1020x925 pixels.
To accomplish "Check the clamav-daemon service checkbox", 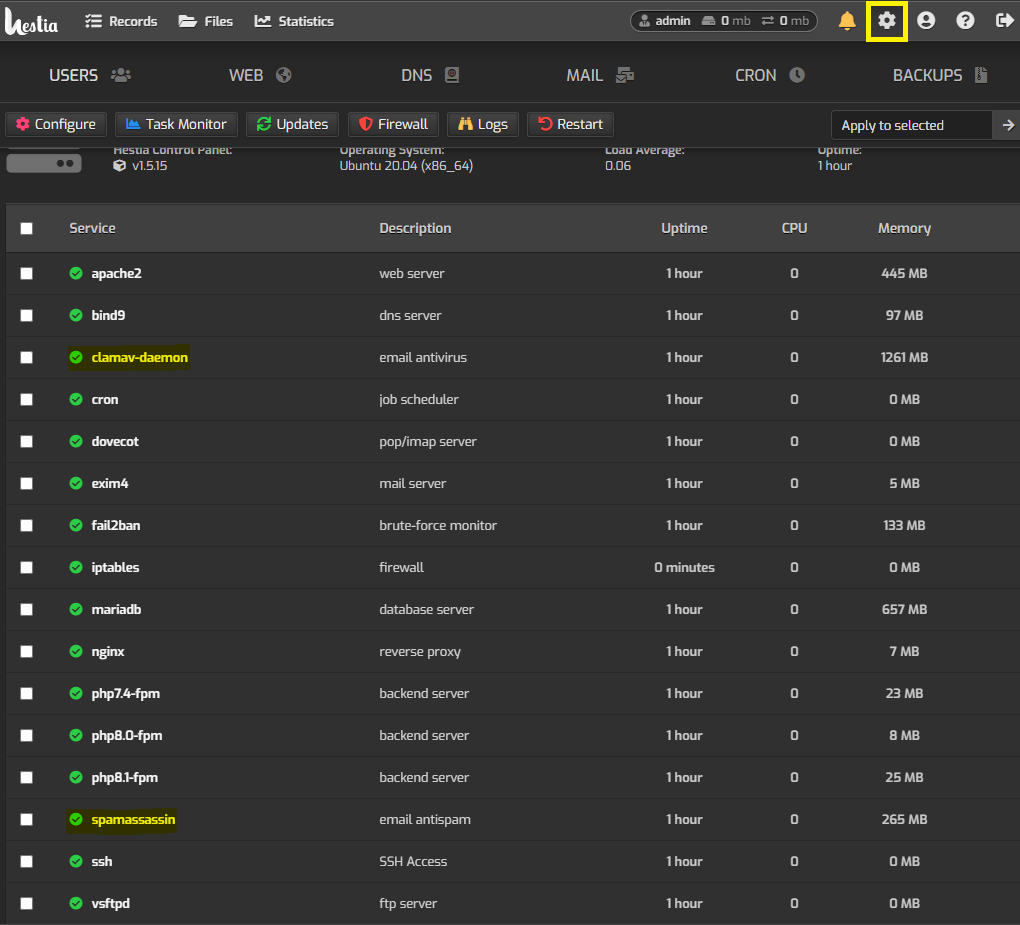I will [x=27, y=357].
